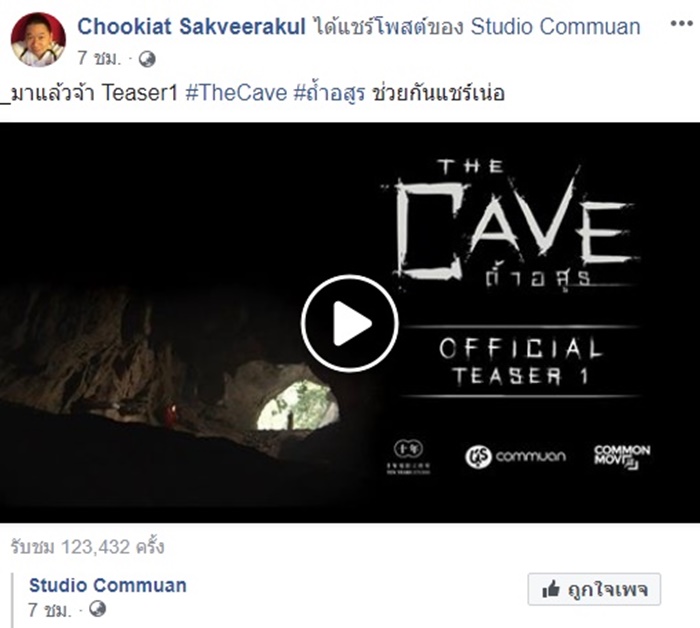Click the 7 ชม. timestamp of Chookiat's post
The width and height of the screenshot is (700, 628).
click(x=99, y=58)
